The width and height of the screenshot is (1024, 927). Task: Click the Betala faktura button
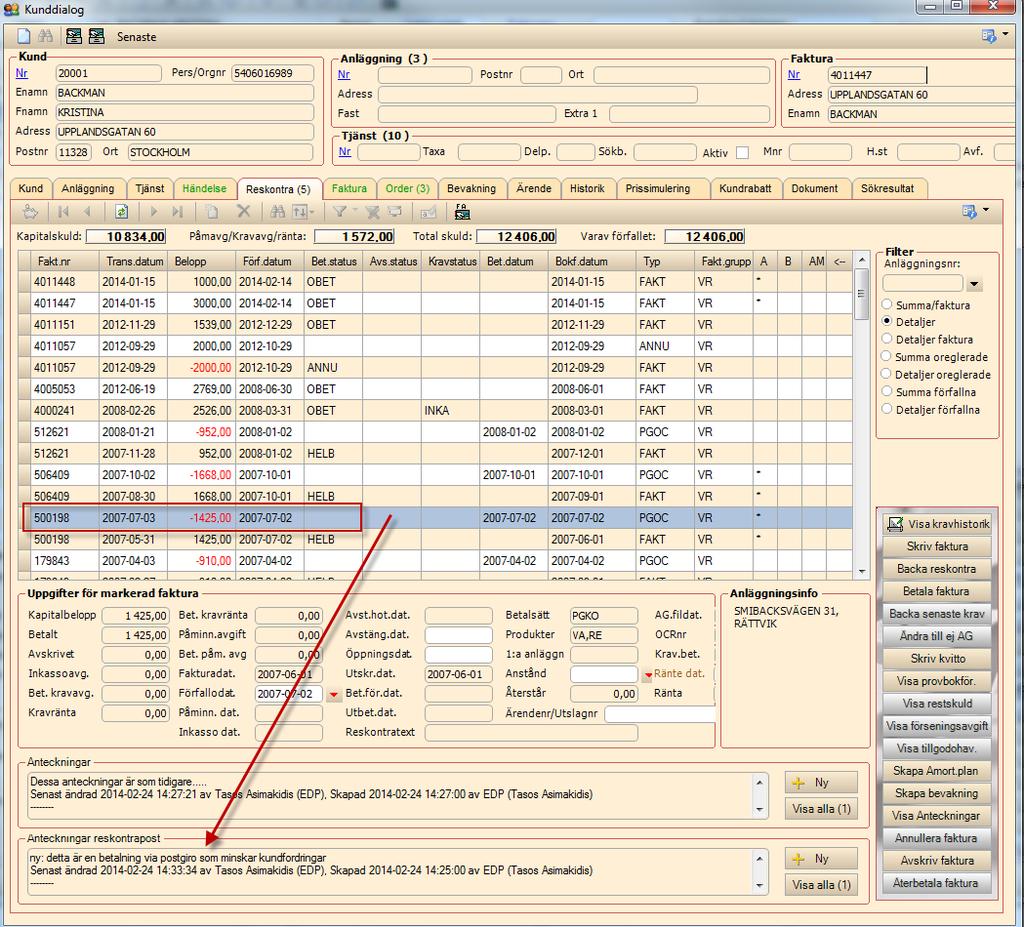tap(937, 591)
